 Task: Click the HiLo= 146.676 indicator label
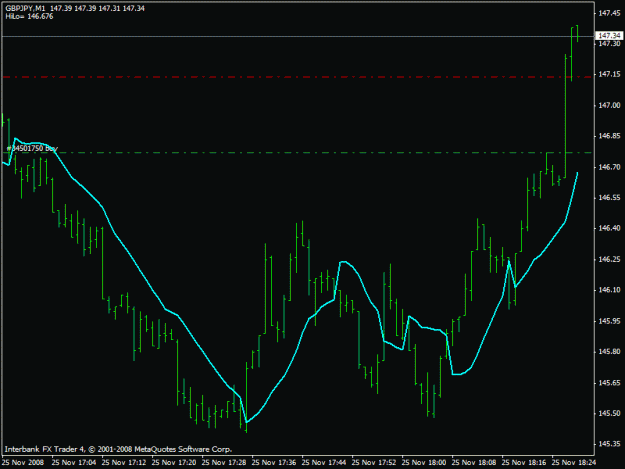pos(29,17)
